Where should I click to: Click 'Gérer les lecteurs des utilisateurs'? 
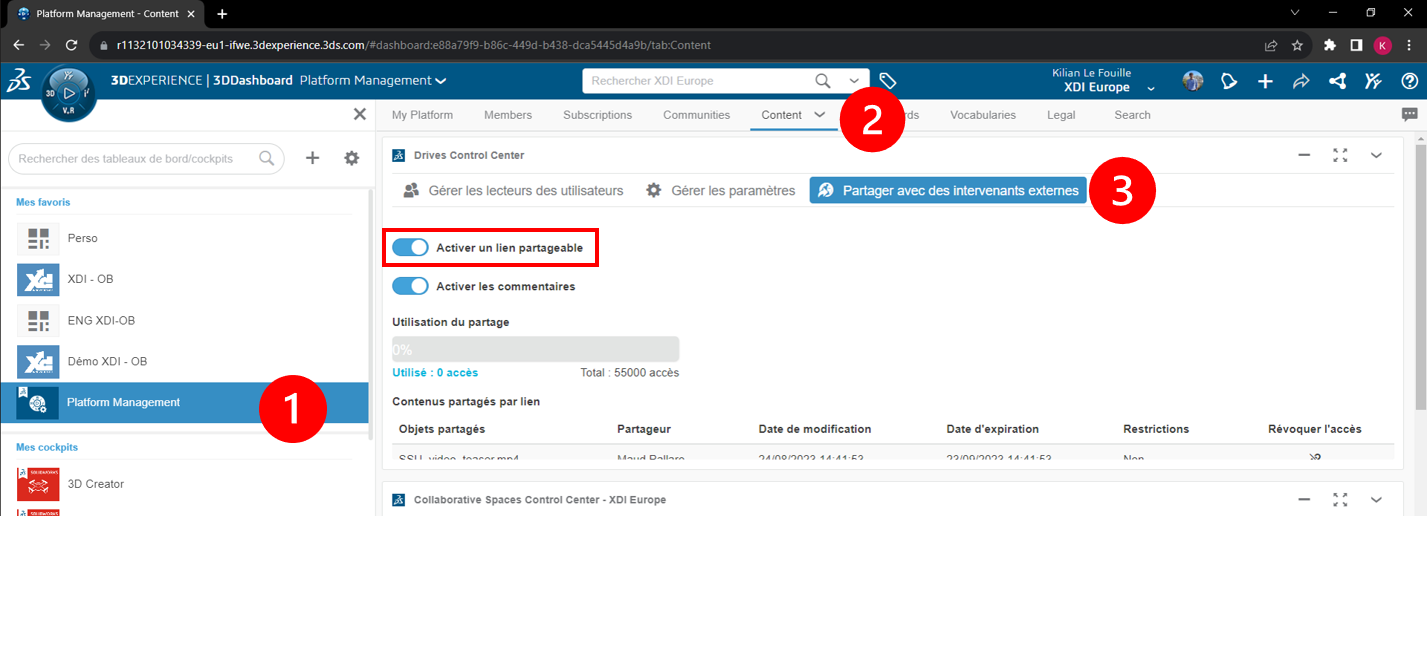tap(513, 190)
